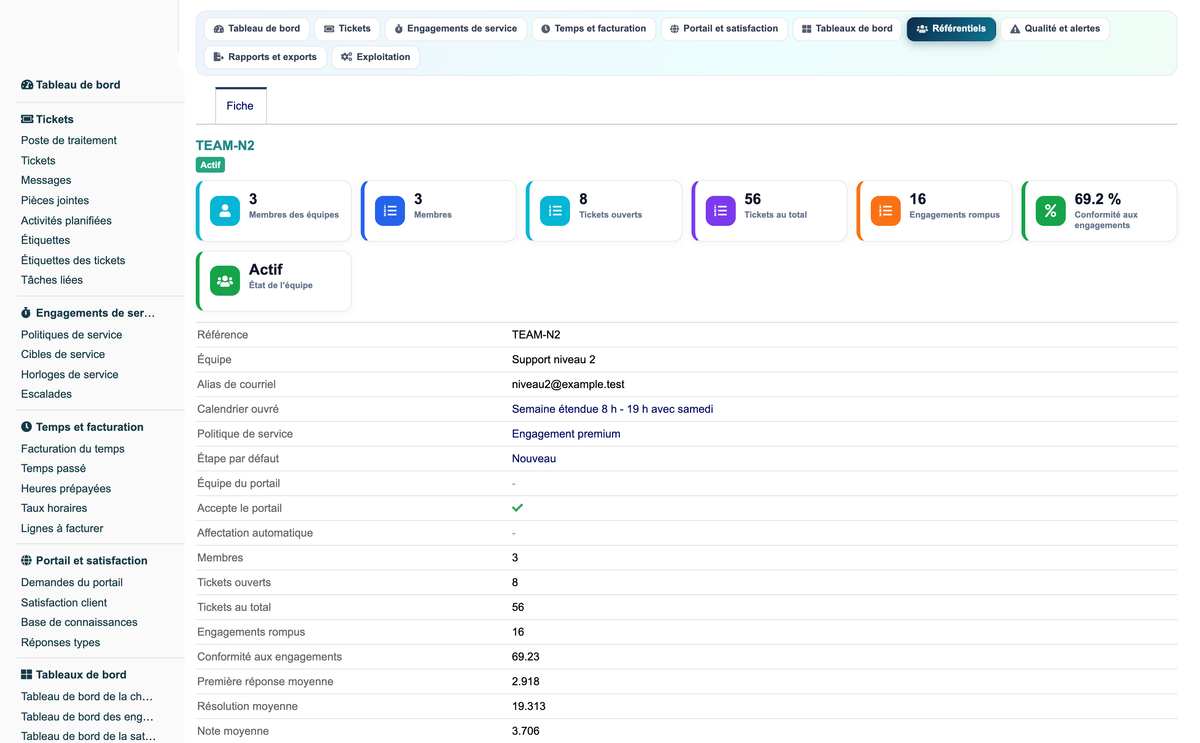Open the Engagement premium policy link
The width and height of the screenshot is (1200, 743).
(x=566, y=434)
